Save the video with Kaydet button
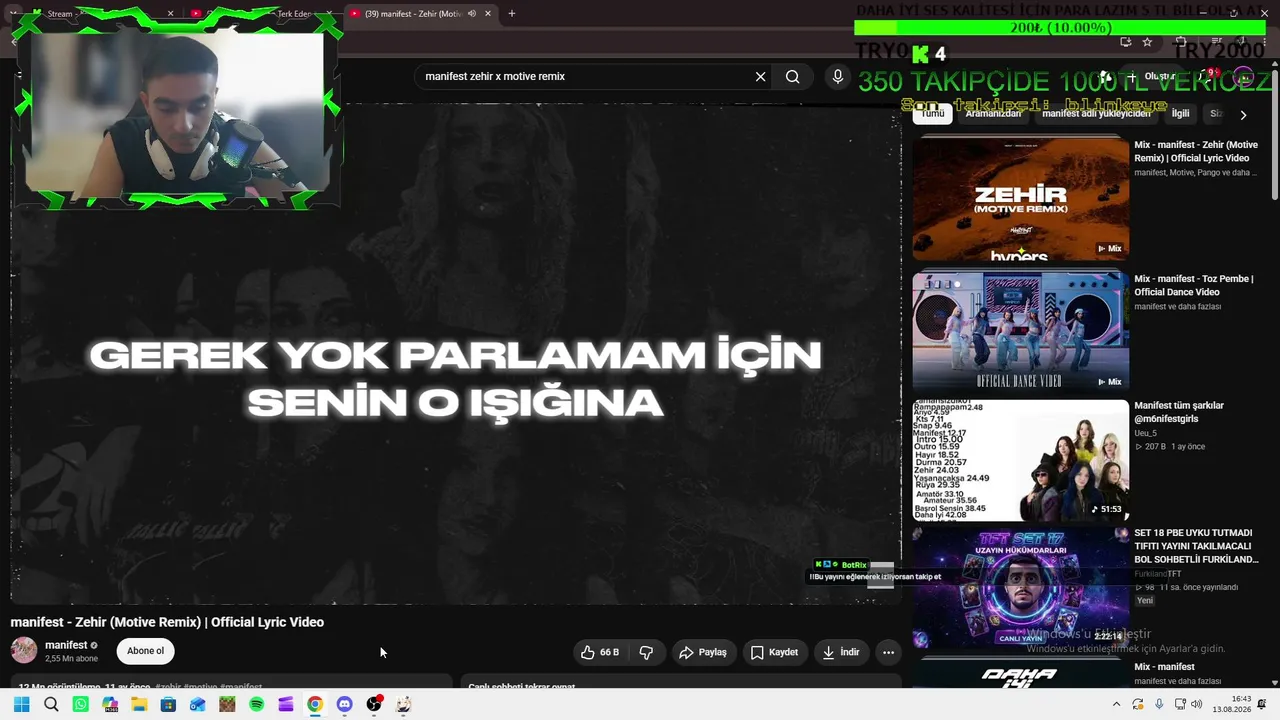Image resolution: width=1280 pixels, height=720 pixels. pyautogui.click(x=774, y=652)
